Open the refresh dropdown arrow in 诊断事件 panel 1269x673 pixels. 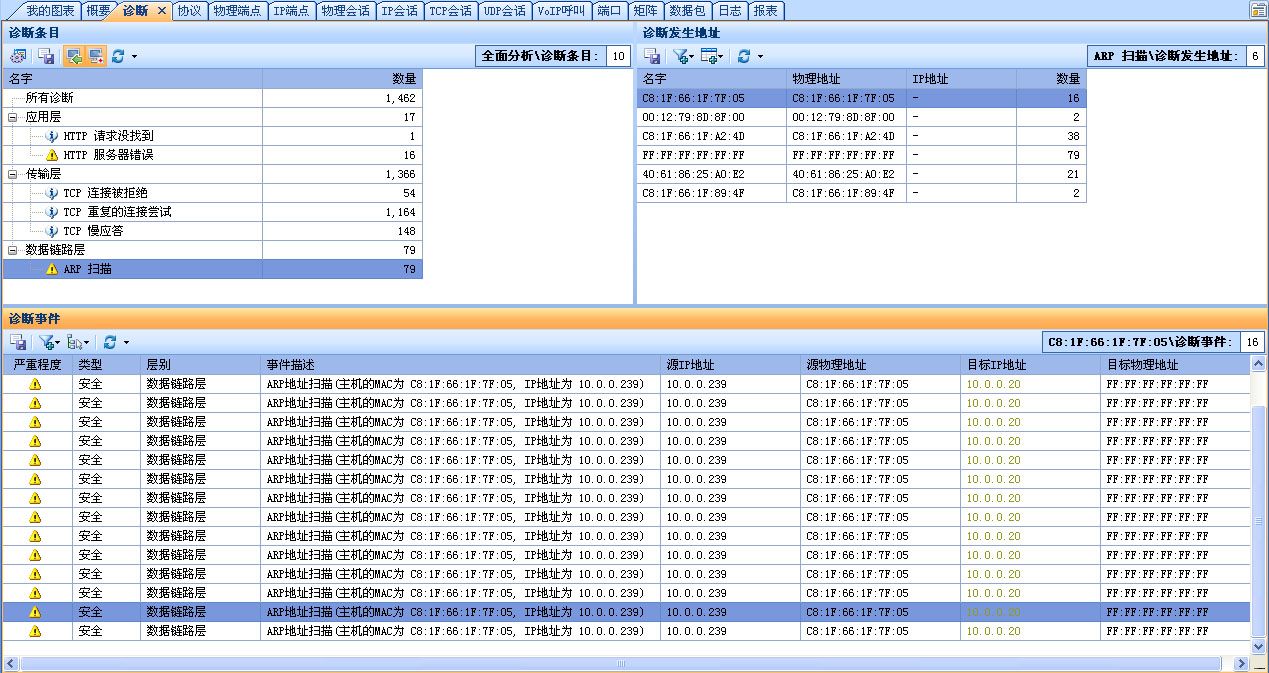tap(124, 341)
